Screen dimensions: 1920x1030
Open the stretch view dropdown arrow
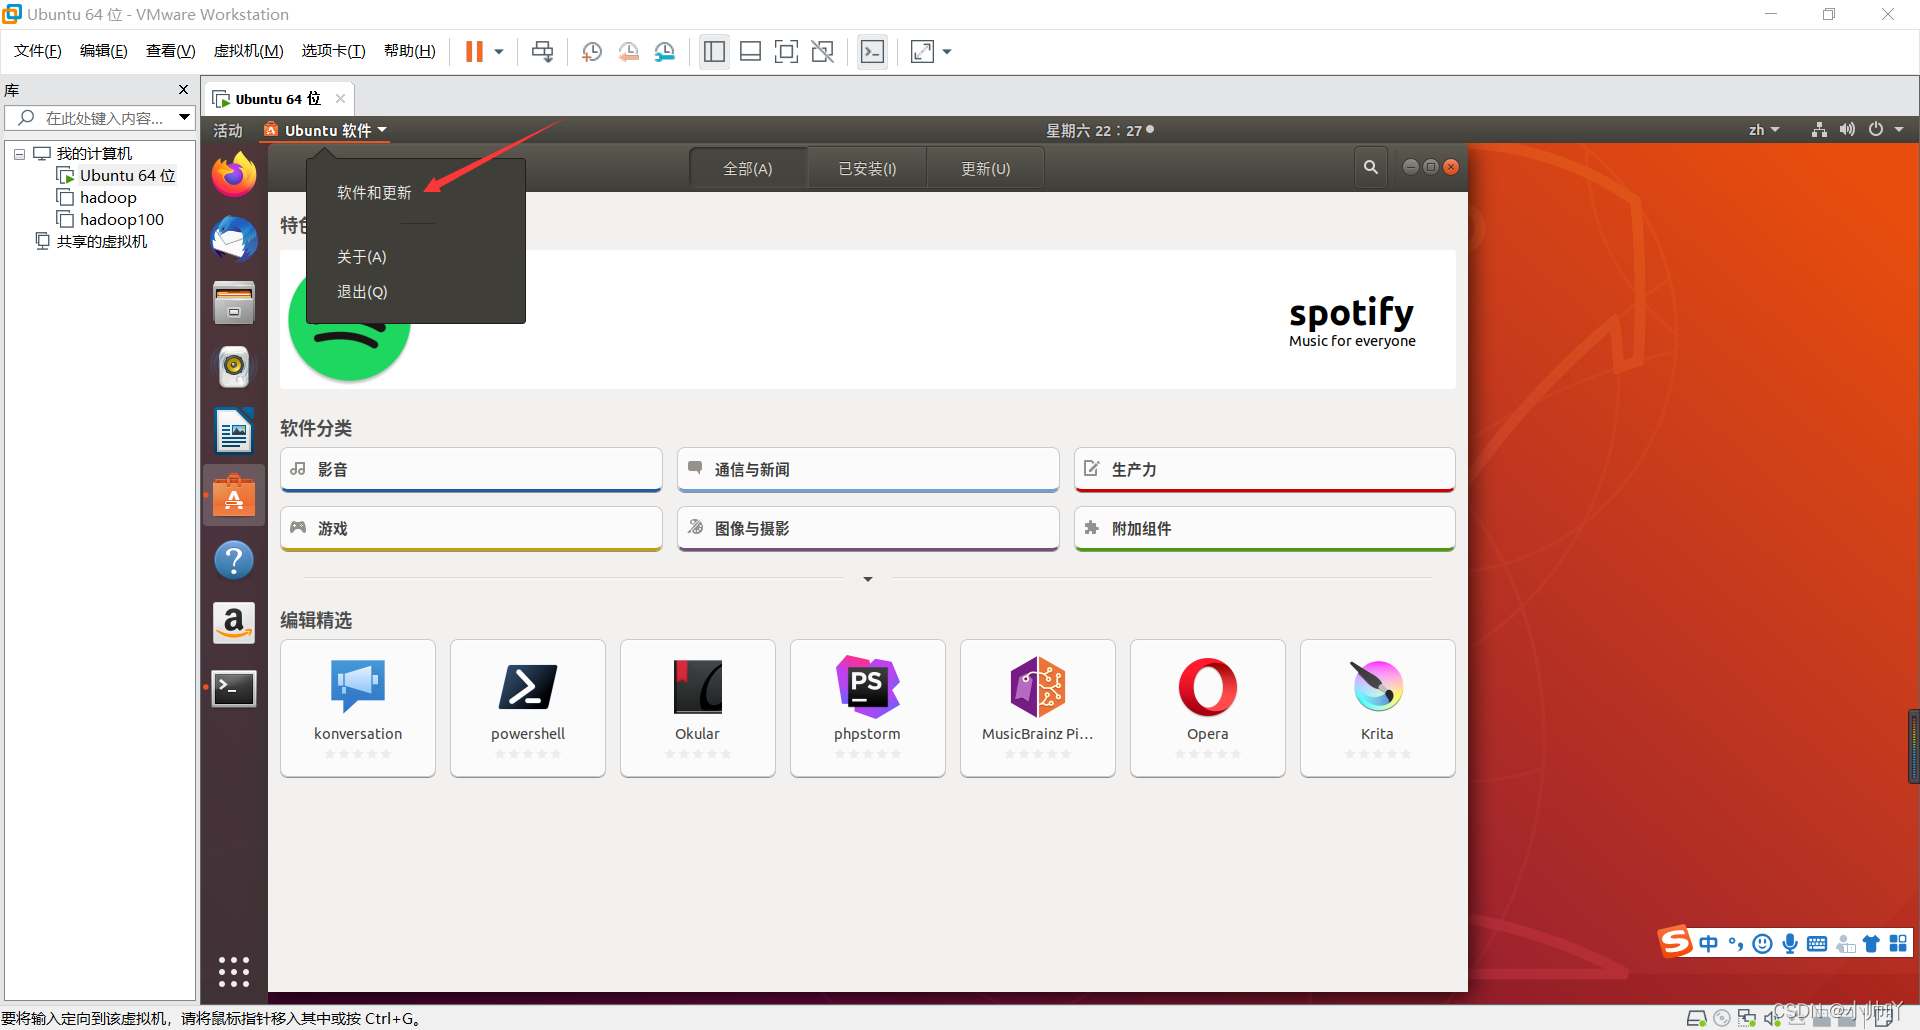(946, 52)
